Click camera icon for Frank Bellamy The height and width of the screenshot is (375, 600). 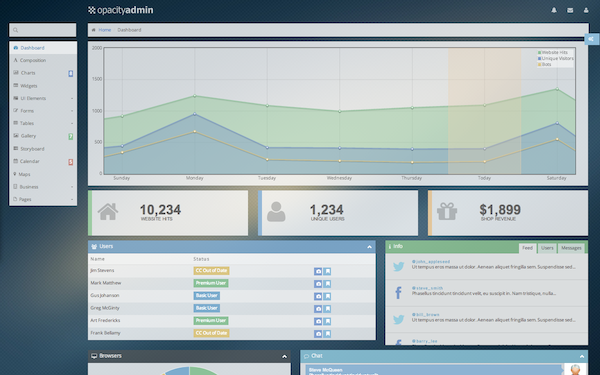pos(318,334)
